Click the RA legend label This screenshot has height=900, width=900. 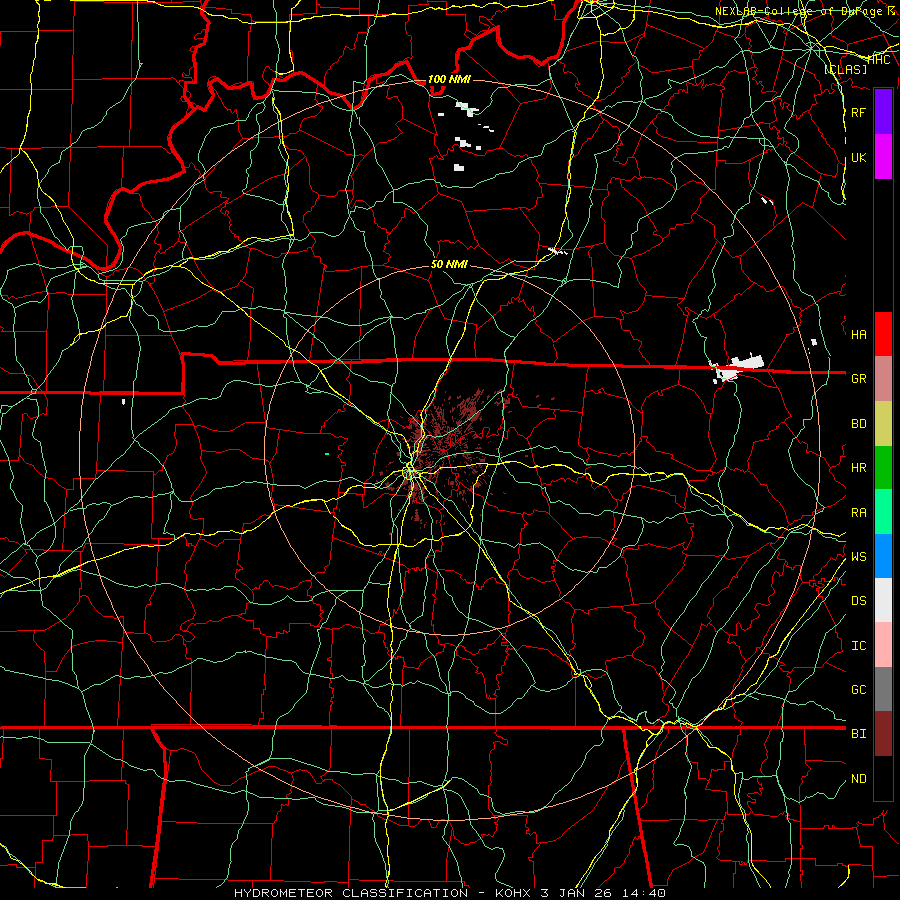[858, 513]
